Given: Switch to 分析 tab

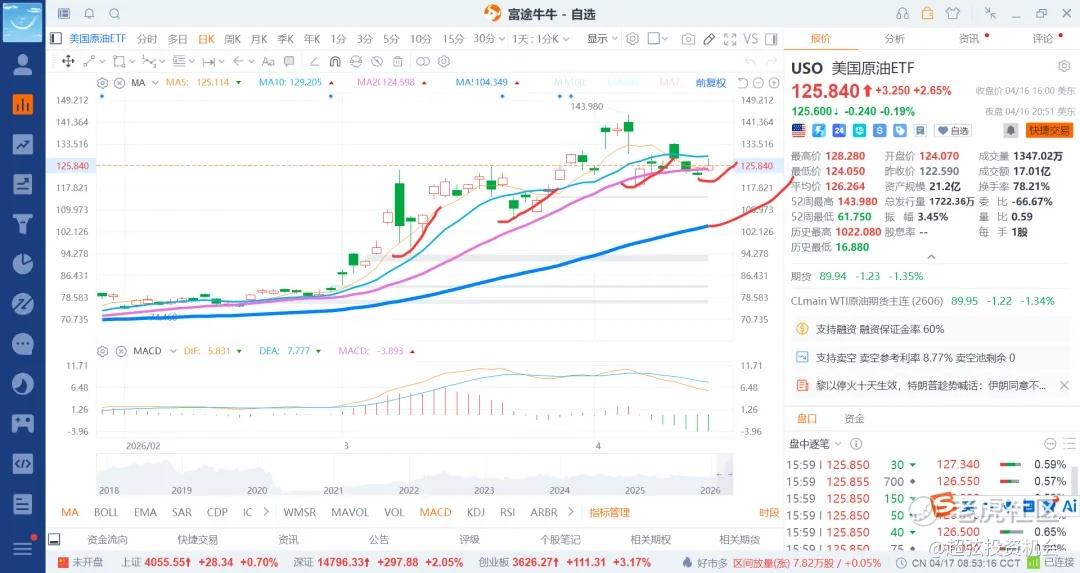Looking at the screenshot, I should [895, 39].
